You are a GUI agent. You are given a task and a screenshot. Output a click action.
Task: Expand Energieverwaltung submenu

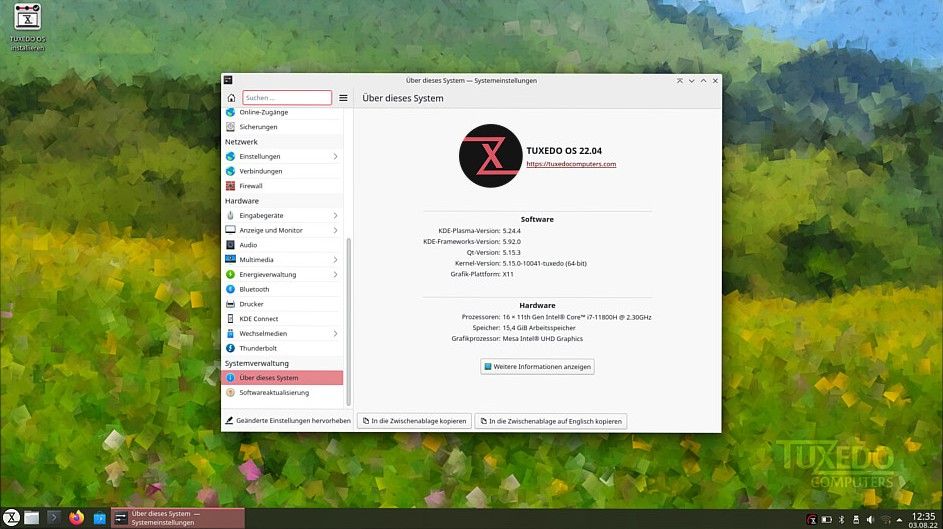click(x=335, y=275)
